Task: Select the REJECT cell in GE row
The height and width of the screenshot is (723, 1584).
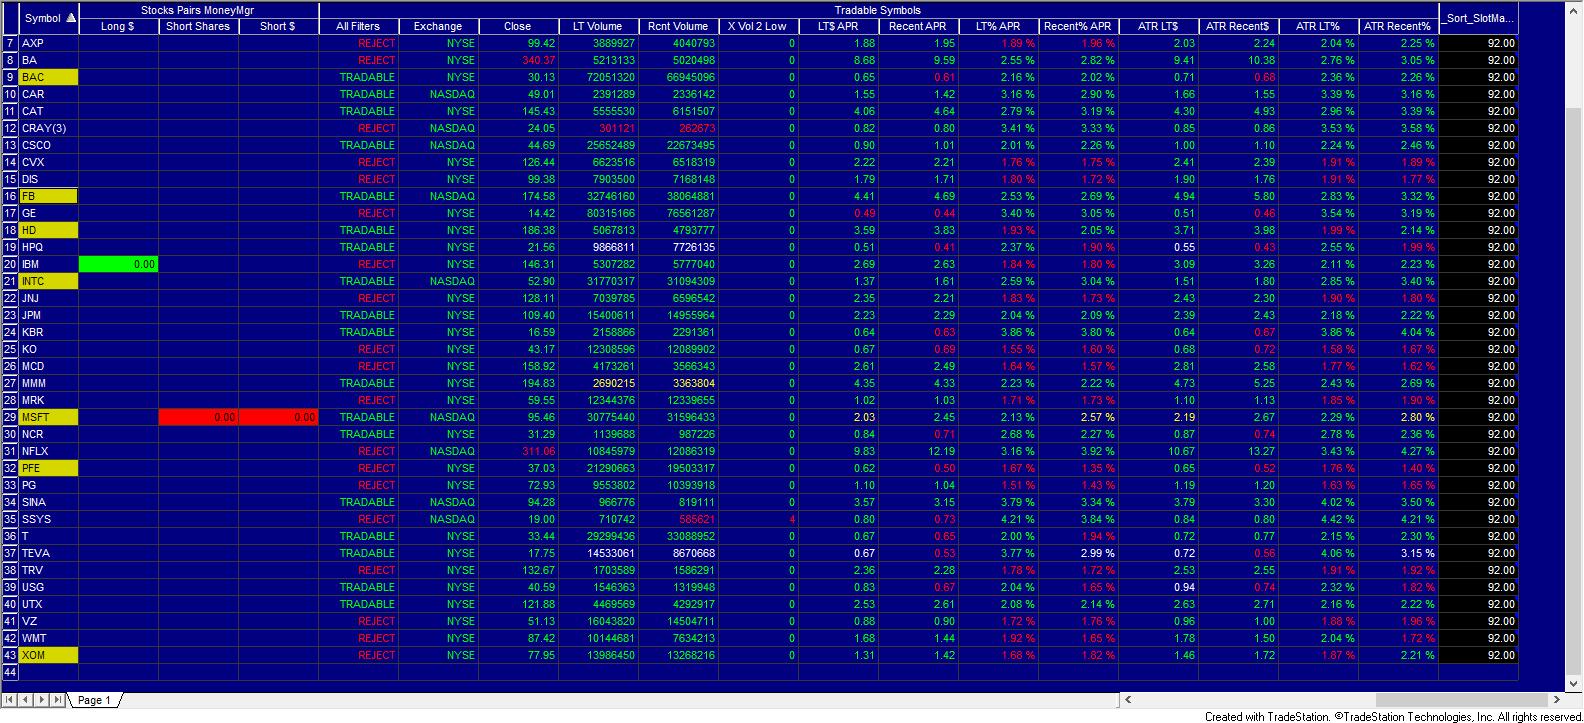Action: pyautogui.click(x=358, y=213)
